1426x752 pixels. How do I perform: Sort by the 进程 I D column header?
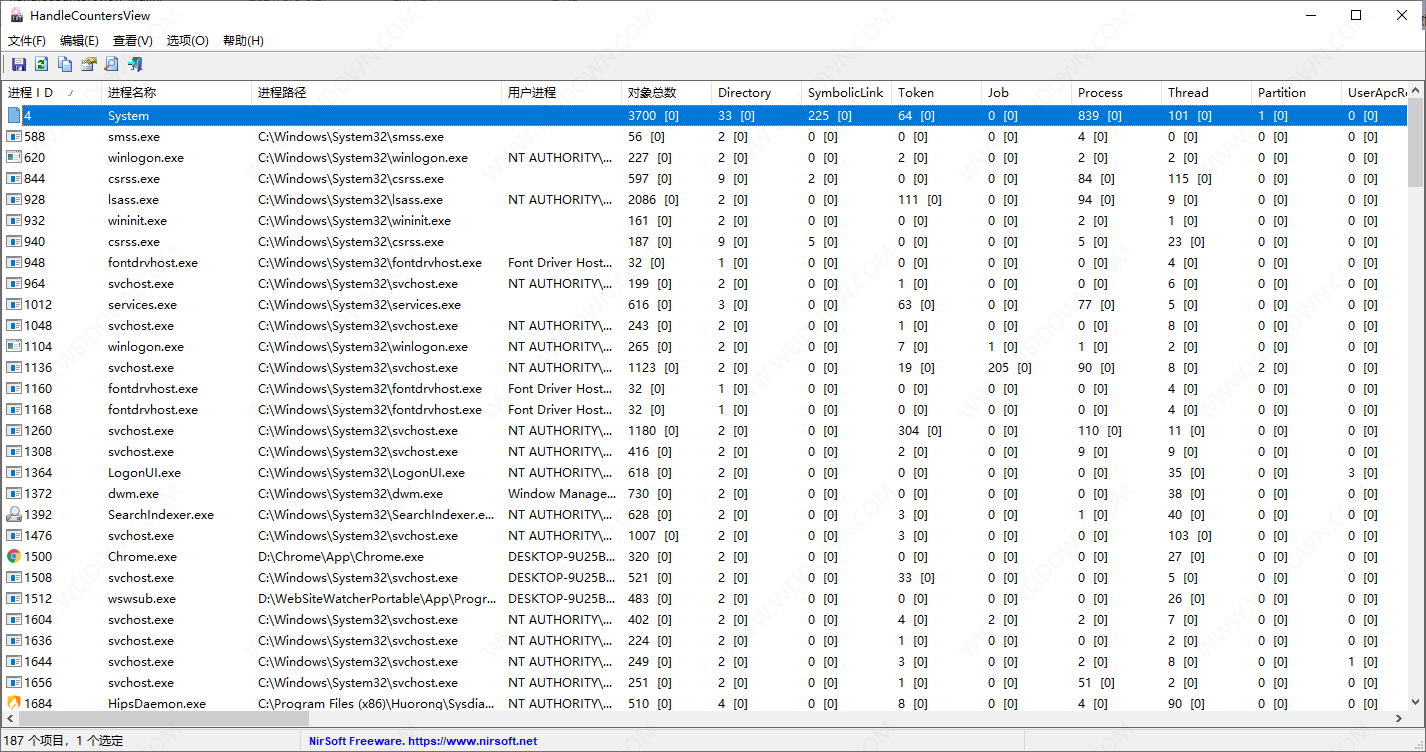click(x=51, y=93)
